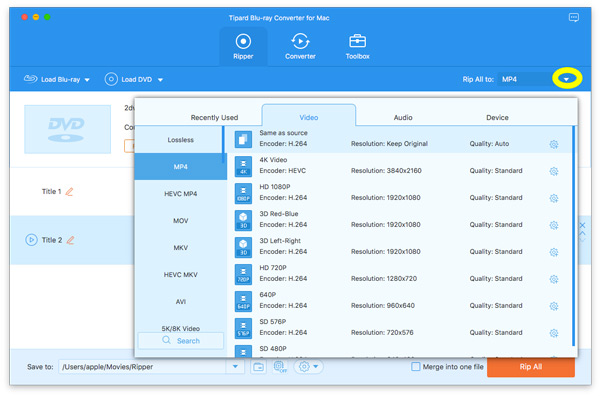Choose the HEVC MKV format category
600x396 pixels.
click(x=181, y=275)
